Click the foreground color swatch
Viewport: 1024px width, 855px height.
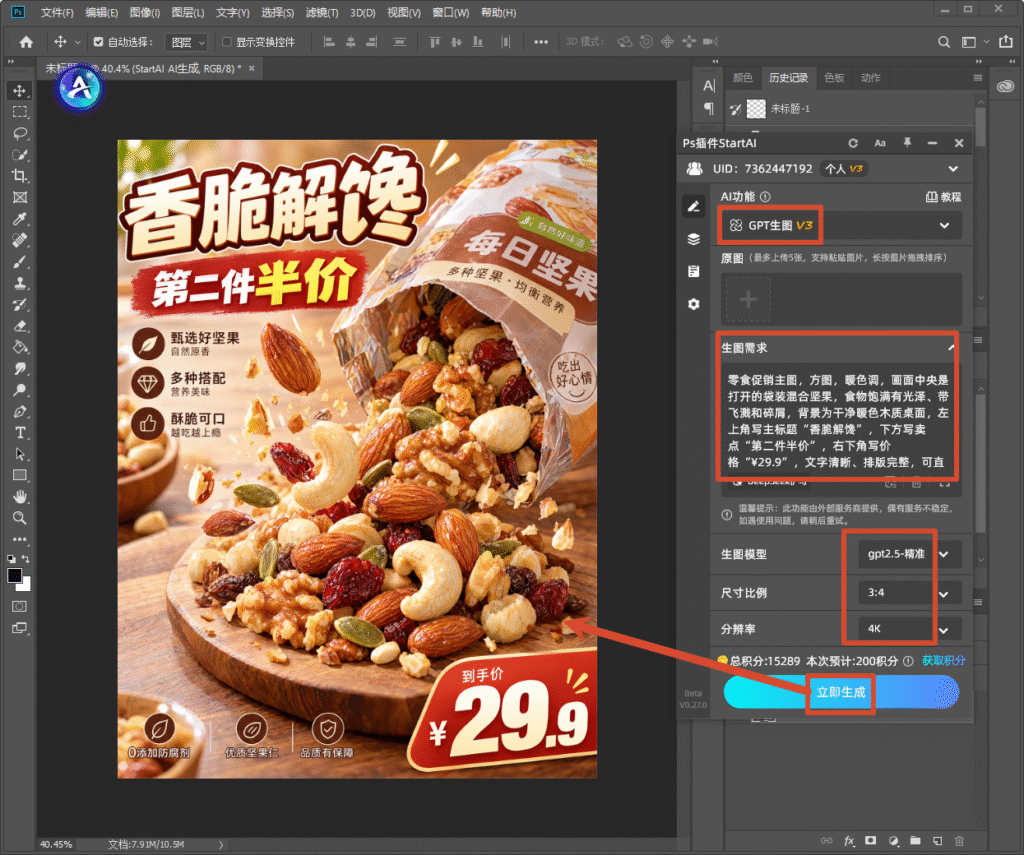(14, 575)
